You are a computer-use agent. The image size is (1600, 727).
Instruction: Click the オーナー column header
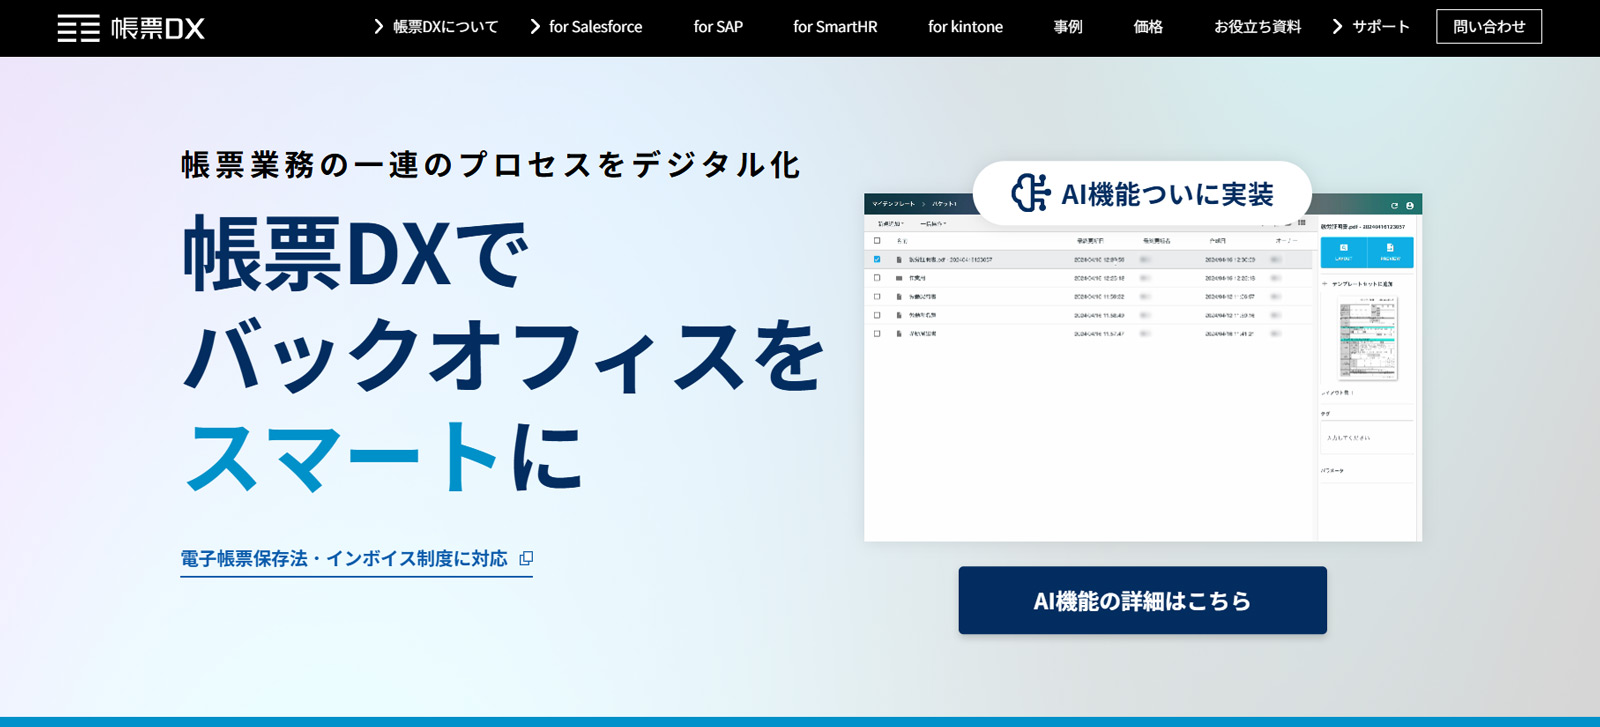coord(1286,241)
